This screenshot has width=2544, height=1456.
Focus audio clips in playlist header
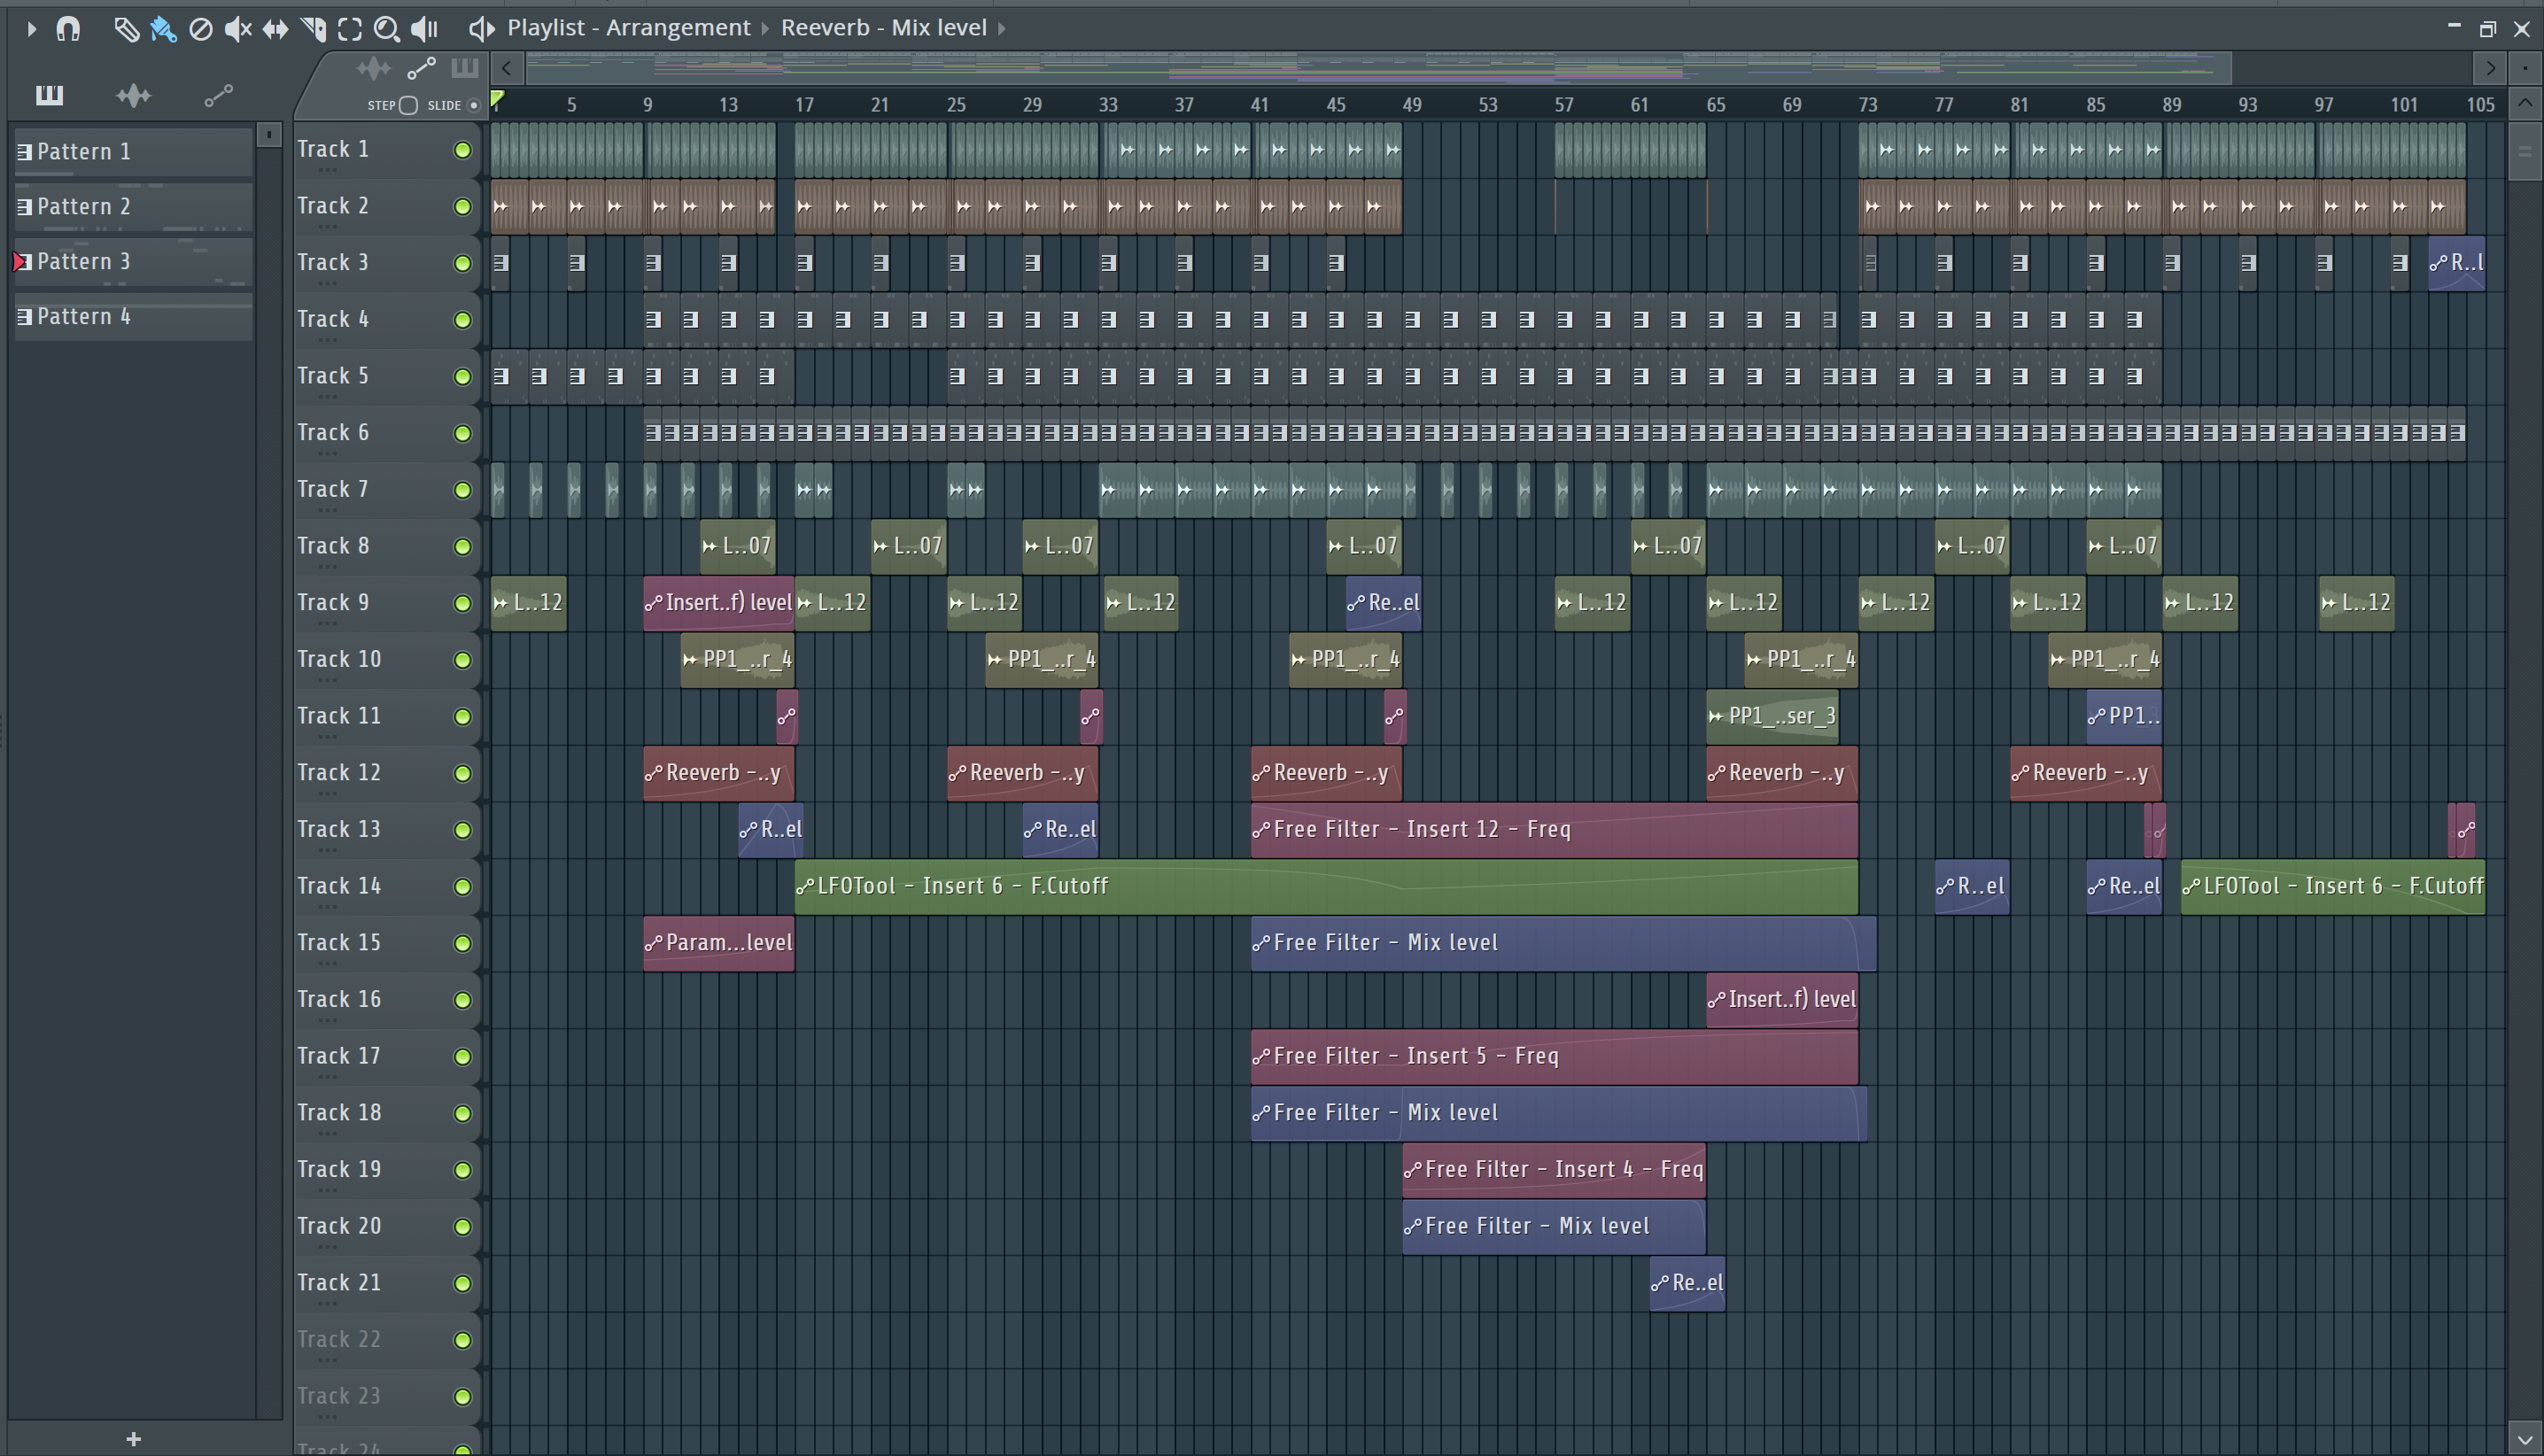[x=373, y=68]
